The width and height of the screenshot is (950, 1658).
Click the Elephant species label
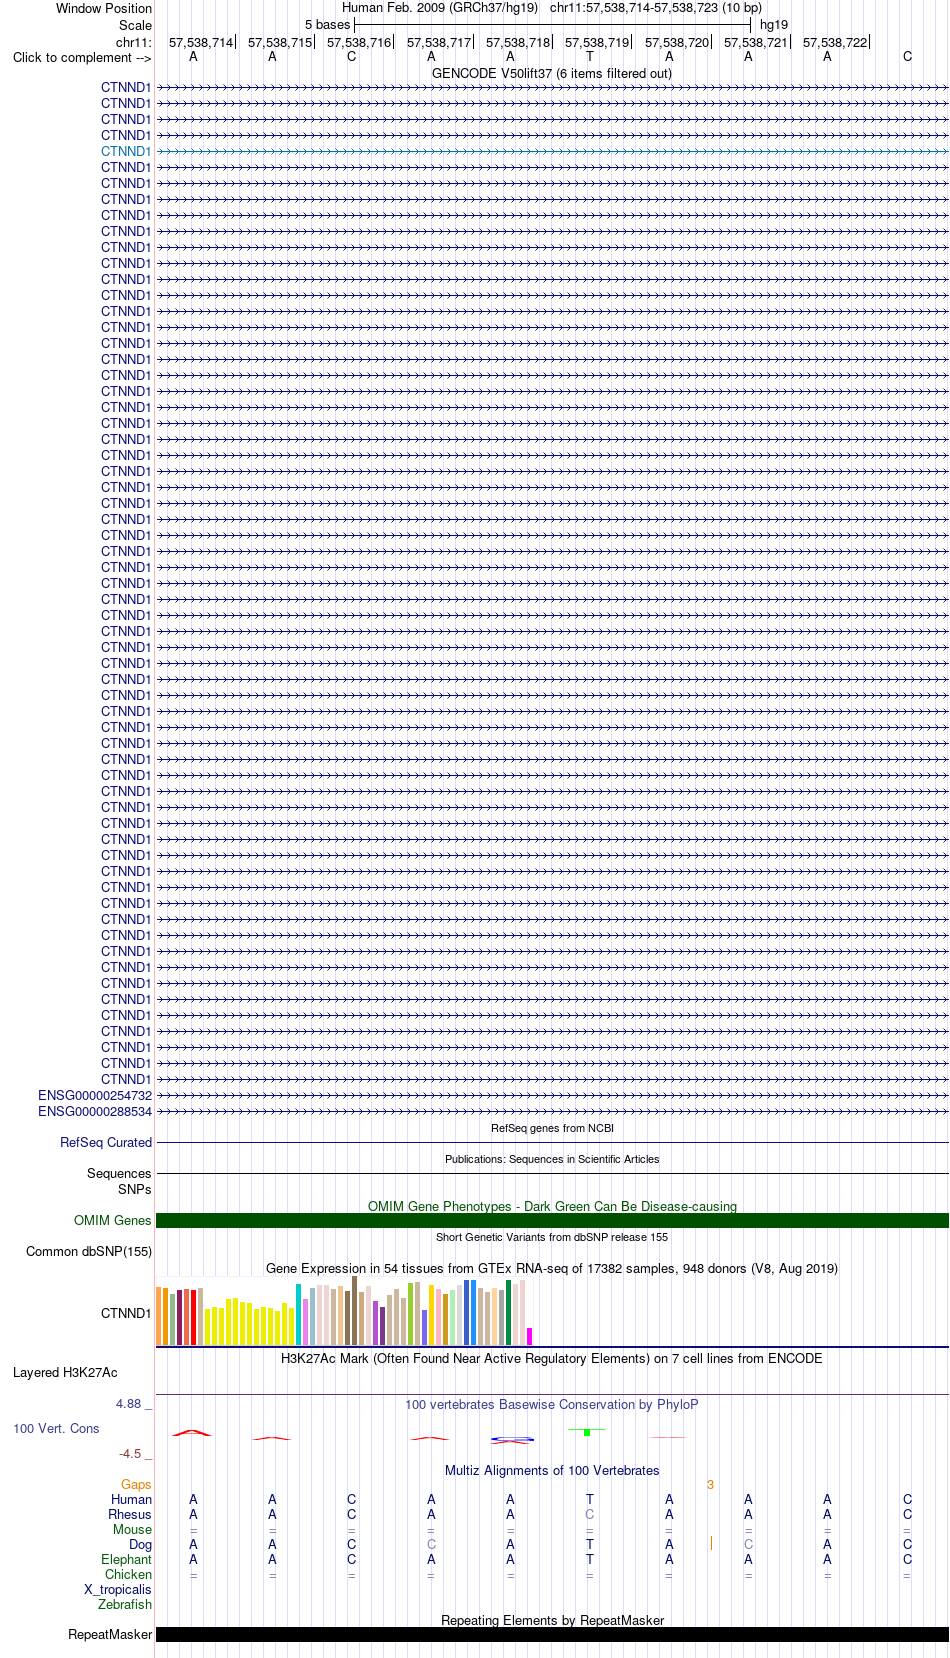(126, 1559)
